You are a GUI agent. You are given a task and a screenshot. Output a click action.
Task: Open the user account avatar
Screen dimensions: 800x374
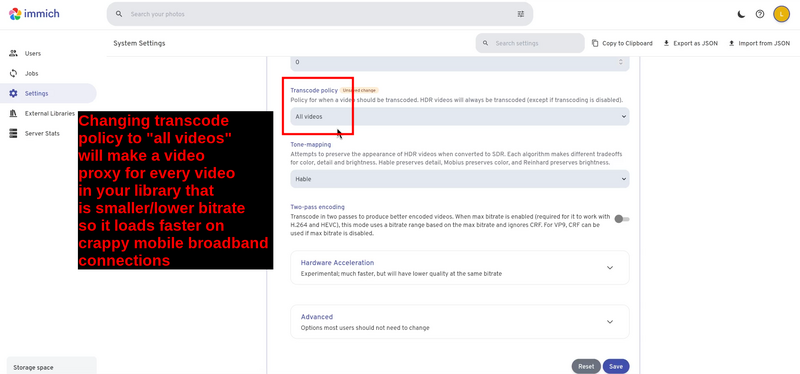[x=781, y=14]
